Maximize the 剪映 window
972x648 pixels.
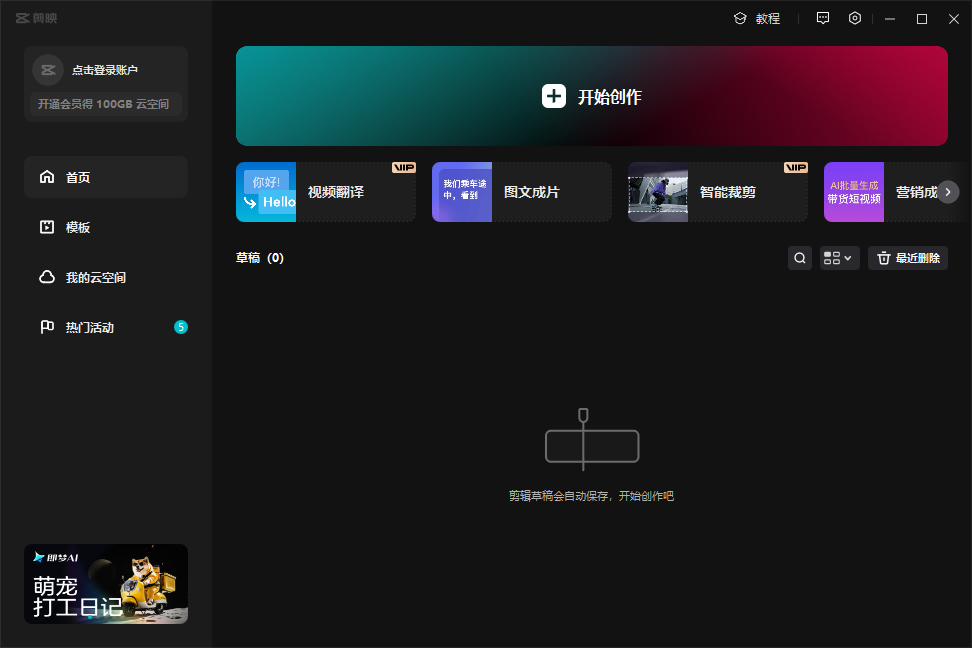pos(922,19)
